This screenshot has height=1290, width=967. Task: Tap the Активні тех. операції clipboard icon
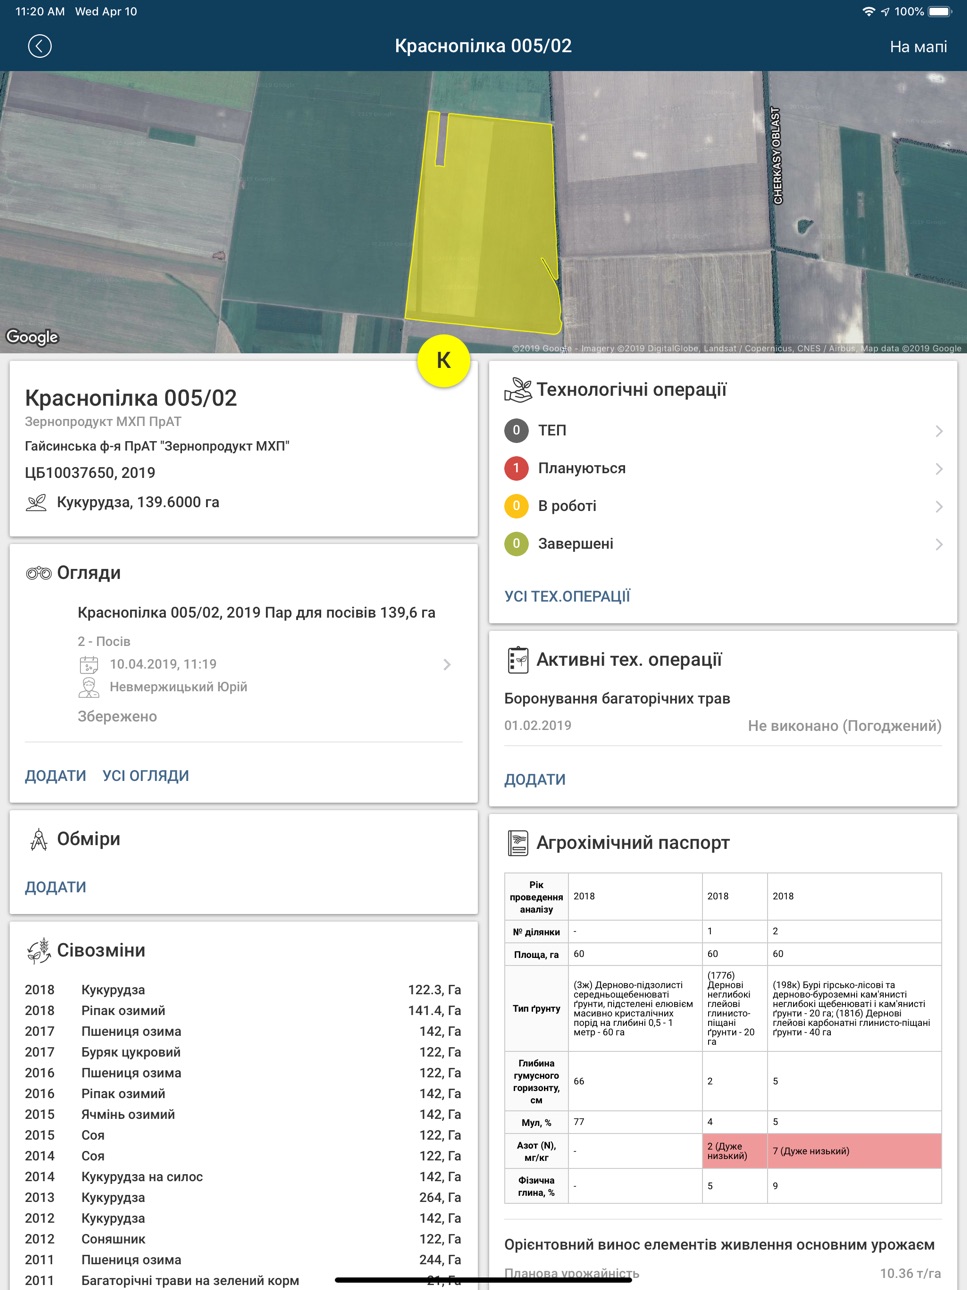click(x=518, y=659)
